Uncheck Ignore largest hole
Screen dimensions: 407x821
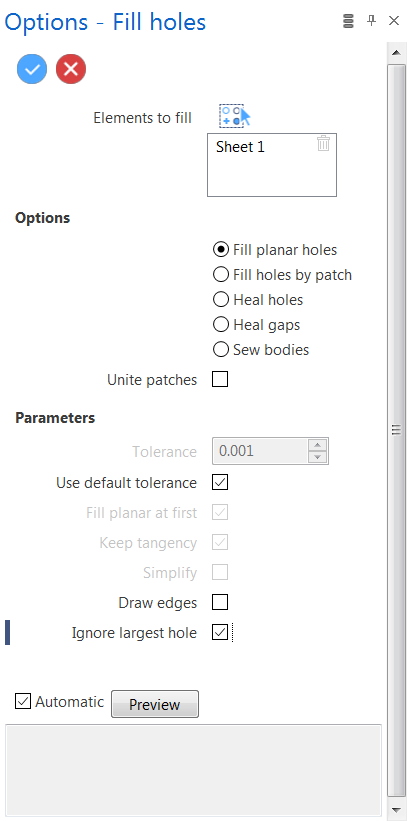click(x=220, y=633)
